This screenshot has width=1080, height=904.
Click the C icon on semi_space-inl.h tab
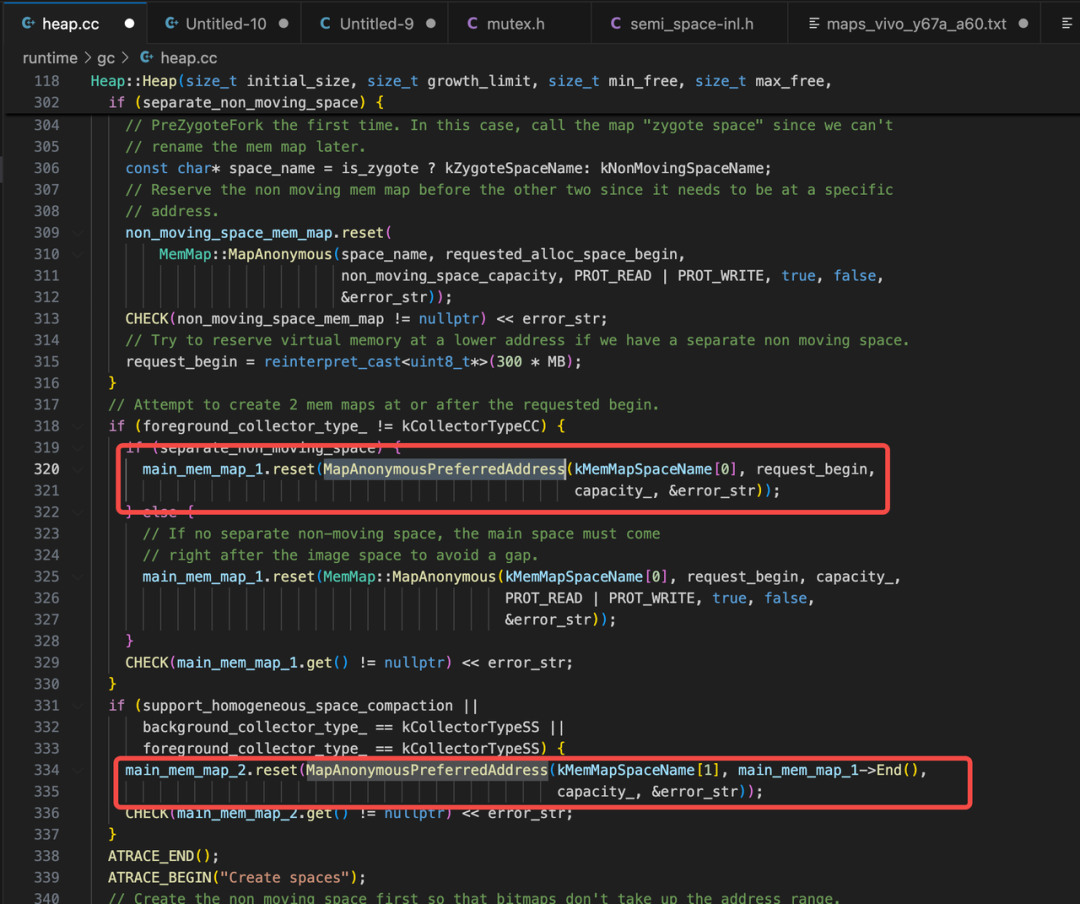pos(615,23)
